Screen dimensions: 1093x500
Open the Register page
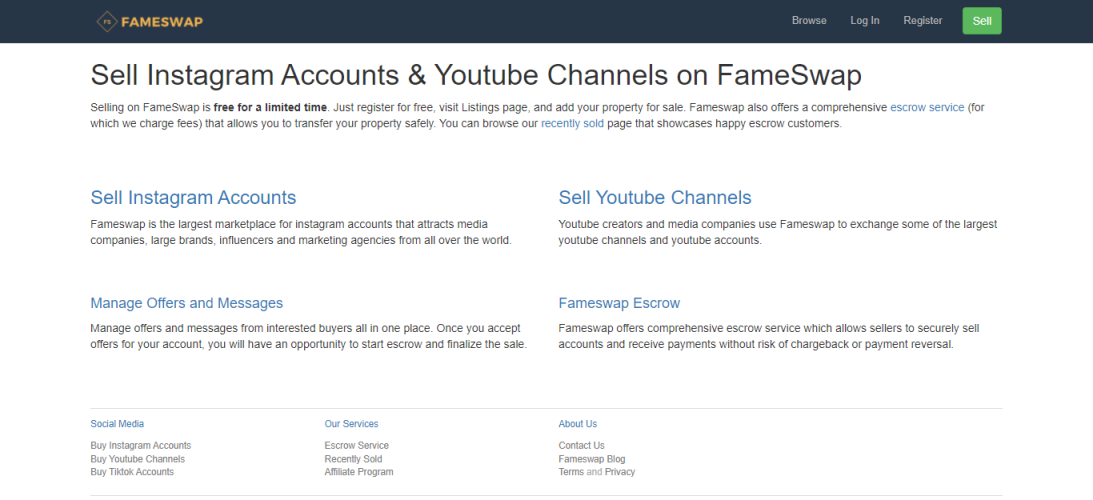(923, 21)
